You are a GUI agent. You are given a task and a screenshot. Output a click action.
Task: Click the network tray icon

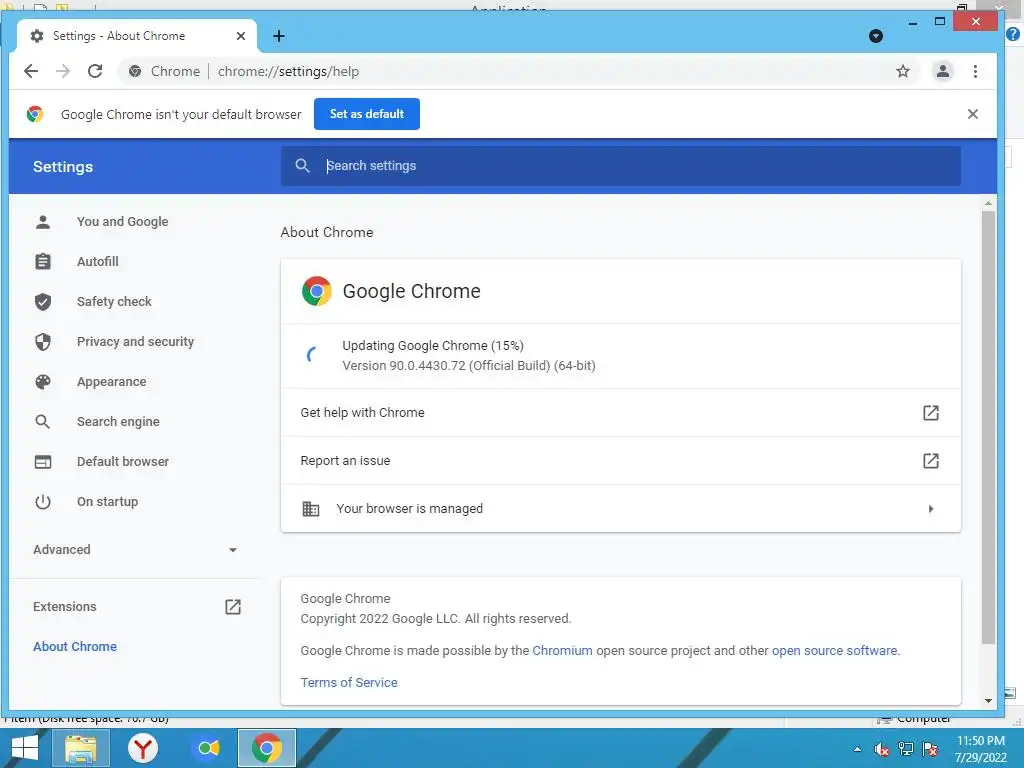(x=906, y=749)
